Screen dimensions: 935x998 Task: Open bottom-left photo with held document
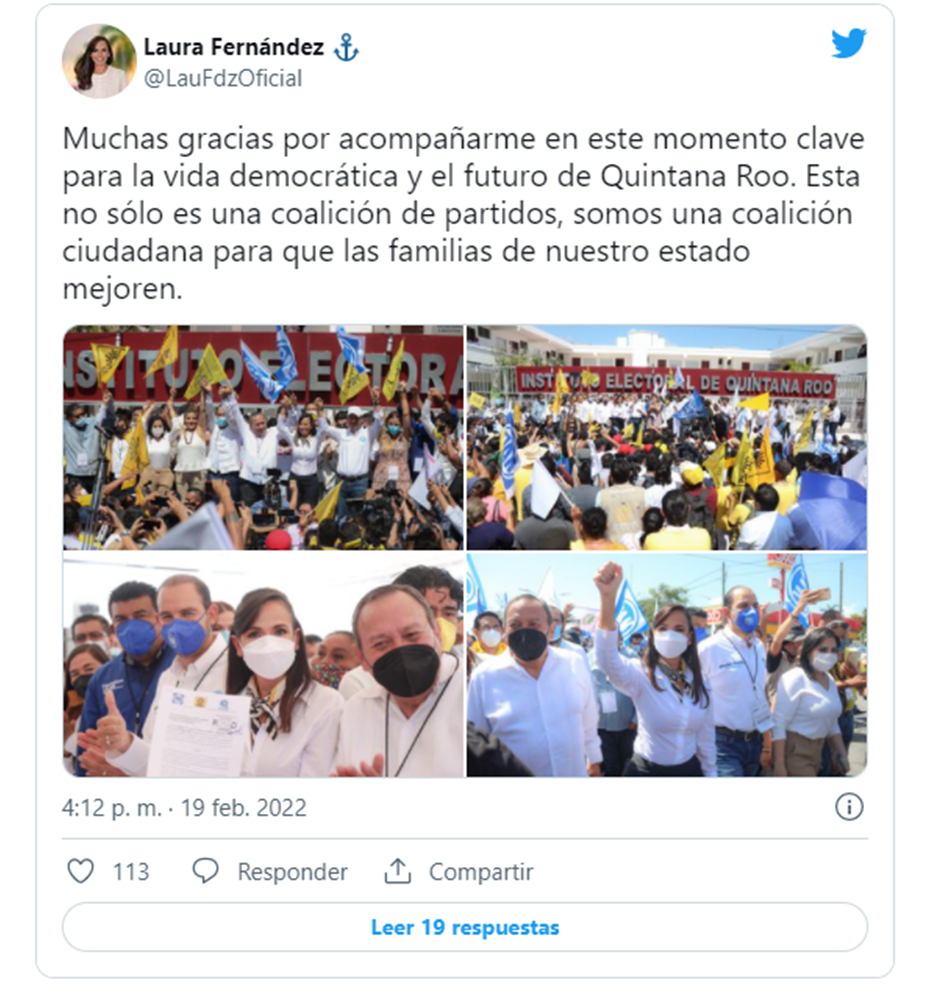pyautogui.click(x=264, y=664)
